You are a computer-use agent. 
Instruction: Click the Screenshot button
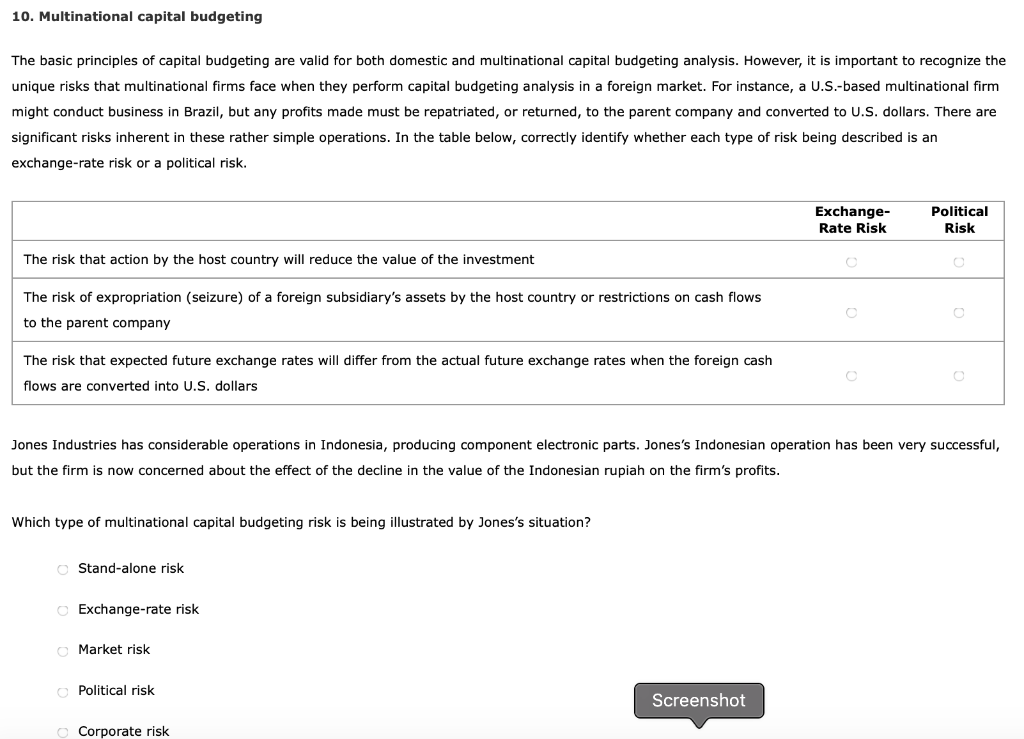[x=698, y=700]
